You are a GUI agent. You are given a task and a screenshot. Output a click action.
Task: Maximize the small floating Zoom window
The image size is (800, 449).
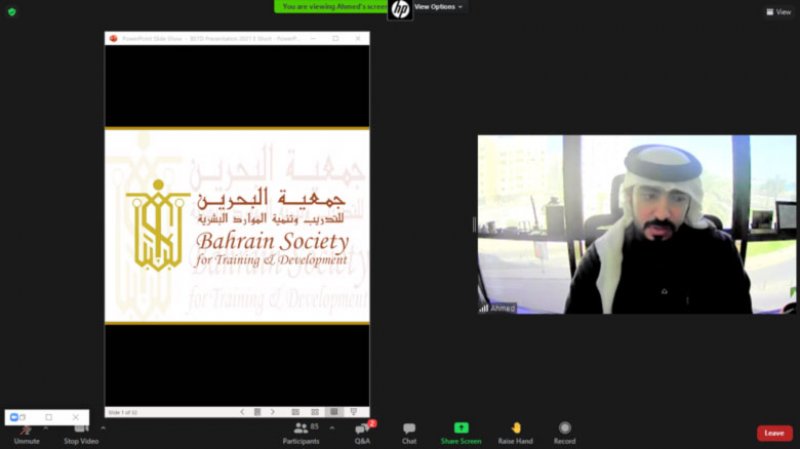pos(48,417)
